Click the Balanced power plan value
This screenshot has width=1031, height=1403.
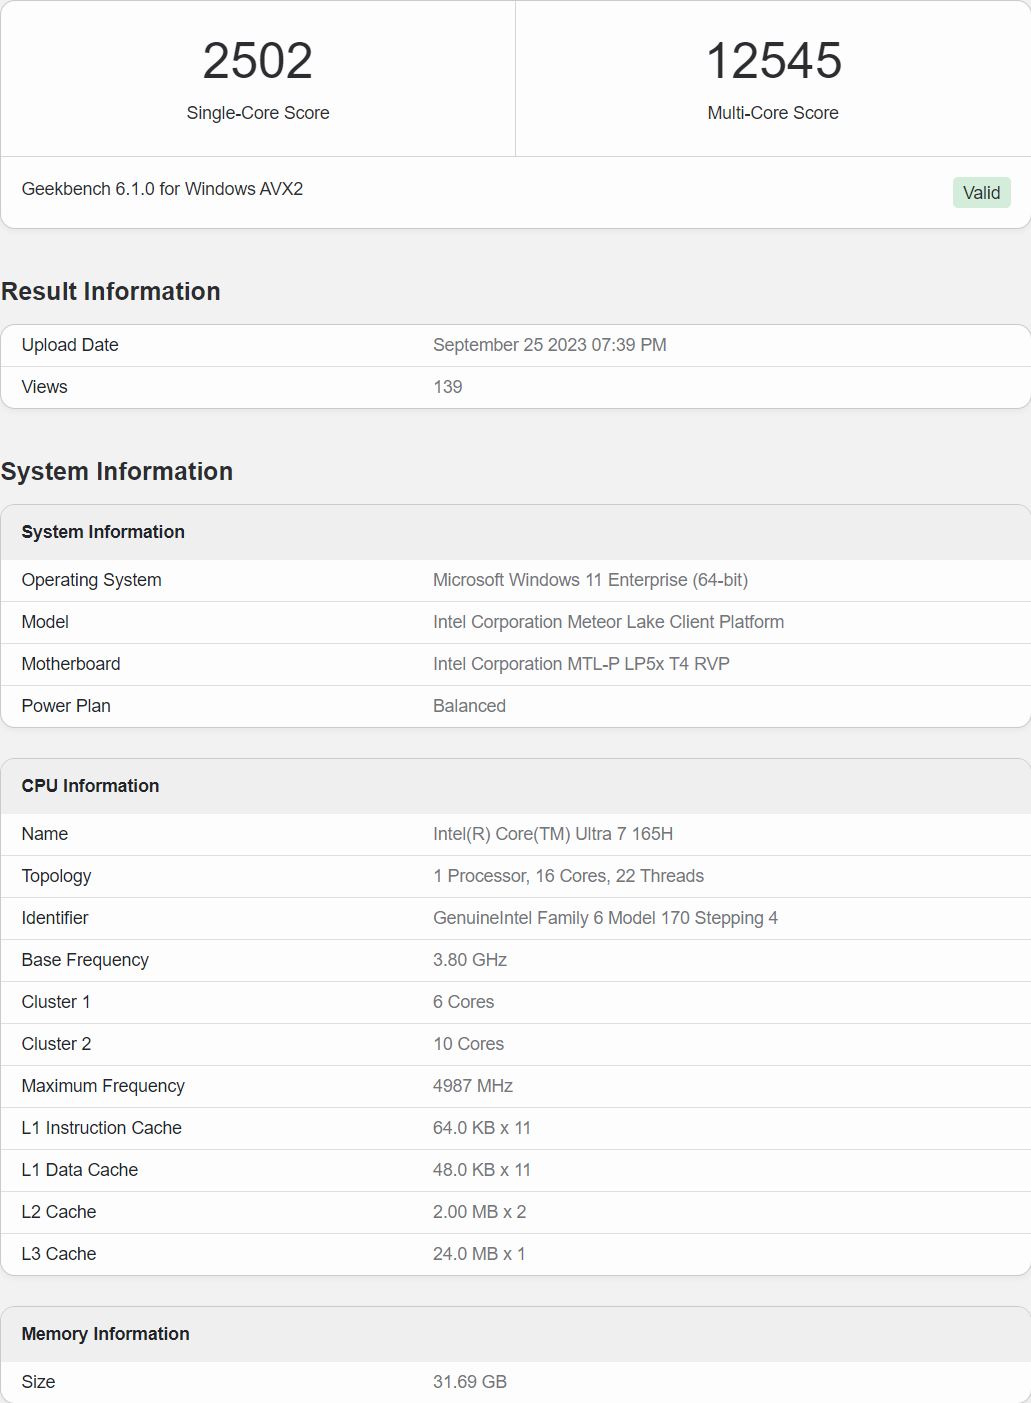click(x=469, y=706)
